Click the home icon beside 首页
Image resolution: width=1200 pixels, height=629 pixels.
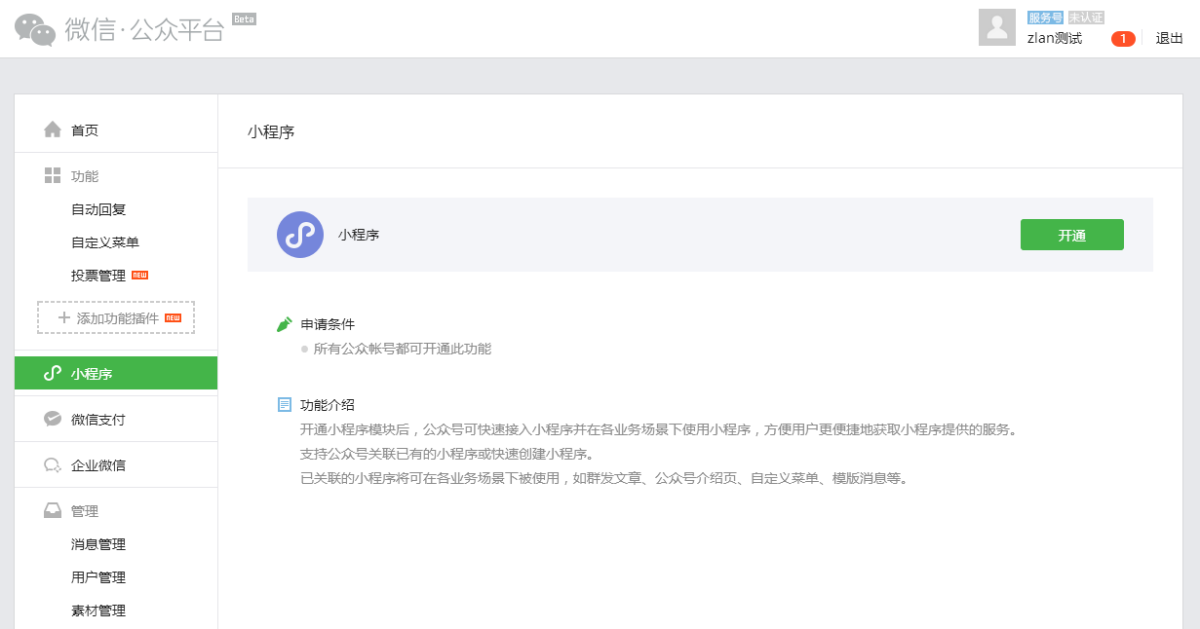click(53, 130)
